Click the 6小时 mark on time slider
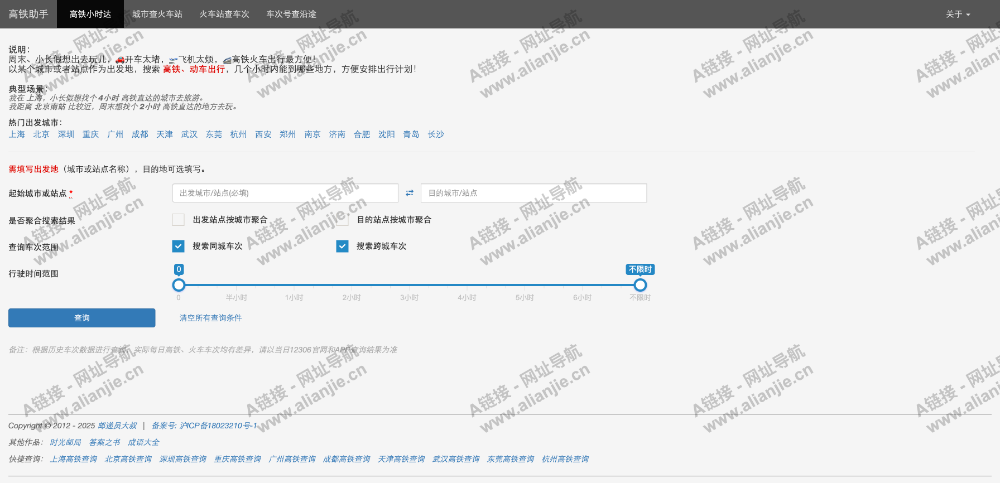 pos(582,297)
